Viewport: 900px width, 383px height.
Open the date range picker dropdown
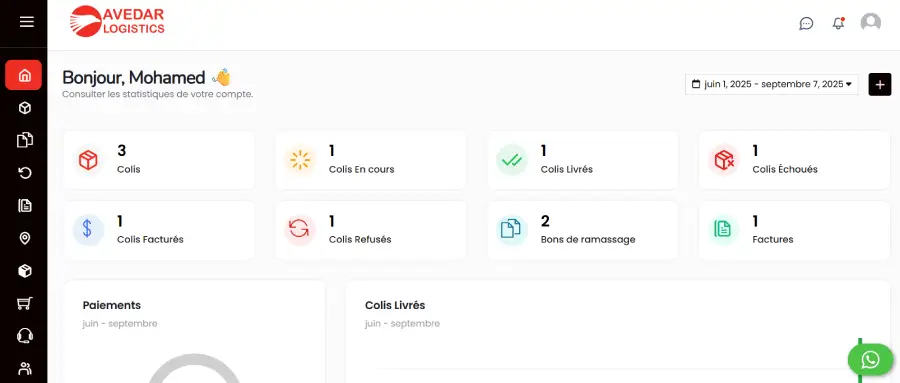771,84
